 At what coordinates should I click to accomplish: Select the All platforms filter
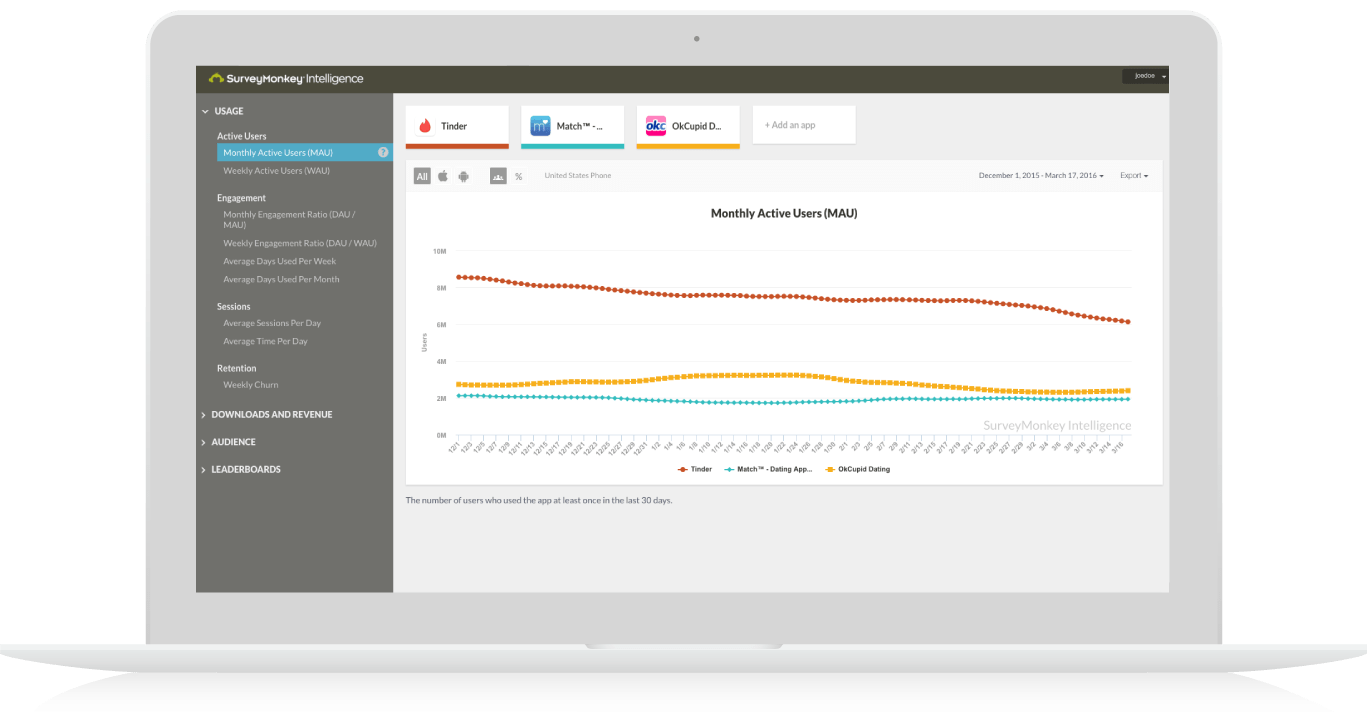pyautogui.click(x=422, y=175)
